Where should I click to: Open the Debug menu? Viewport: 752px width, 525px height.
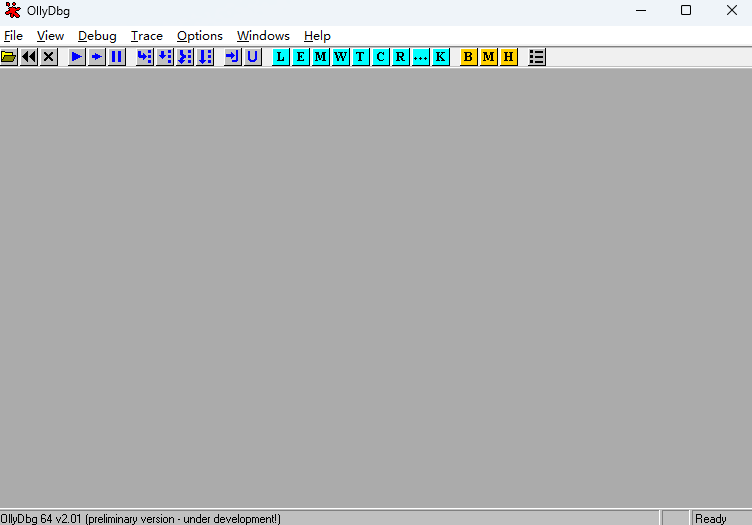point(97,36)
